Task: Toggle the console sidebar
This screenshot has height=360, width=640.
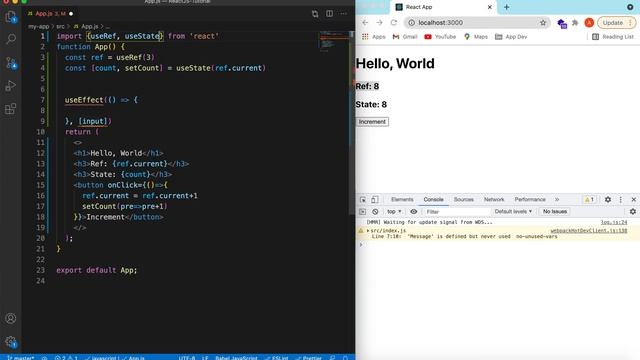Action: pos(362,211)
